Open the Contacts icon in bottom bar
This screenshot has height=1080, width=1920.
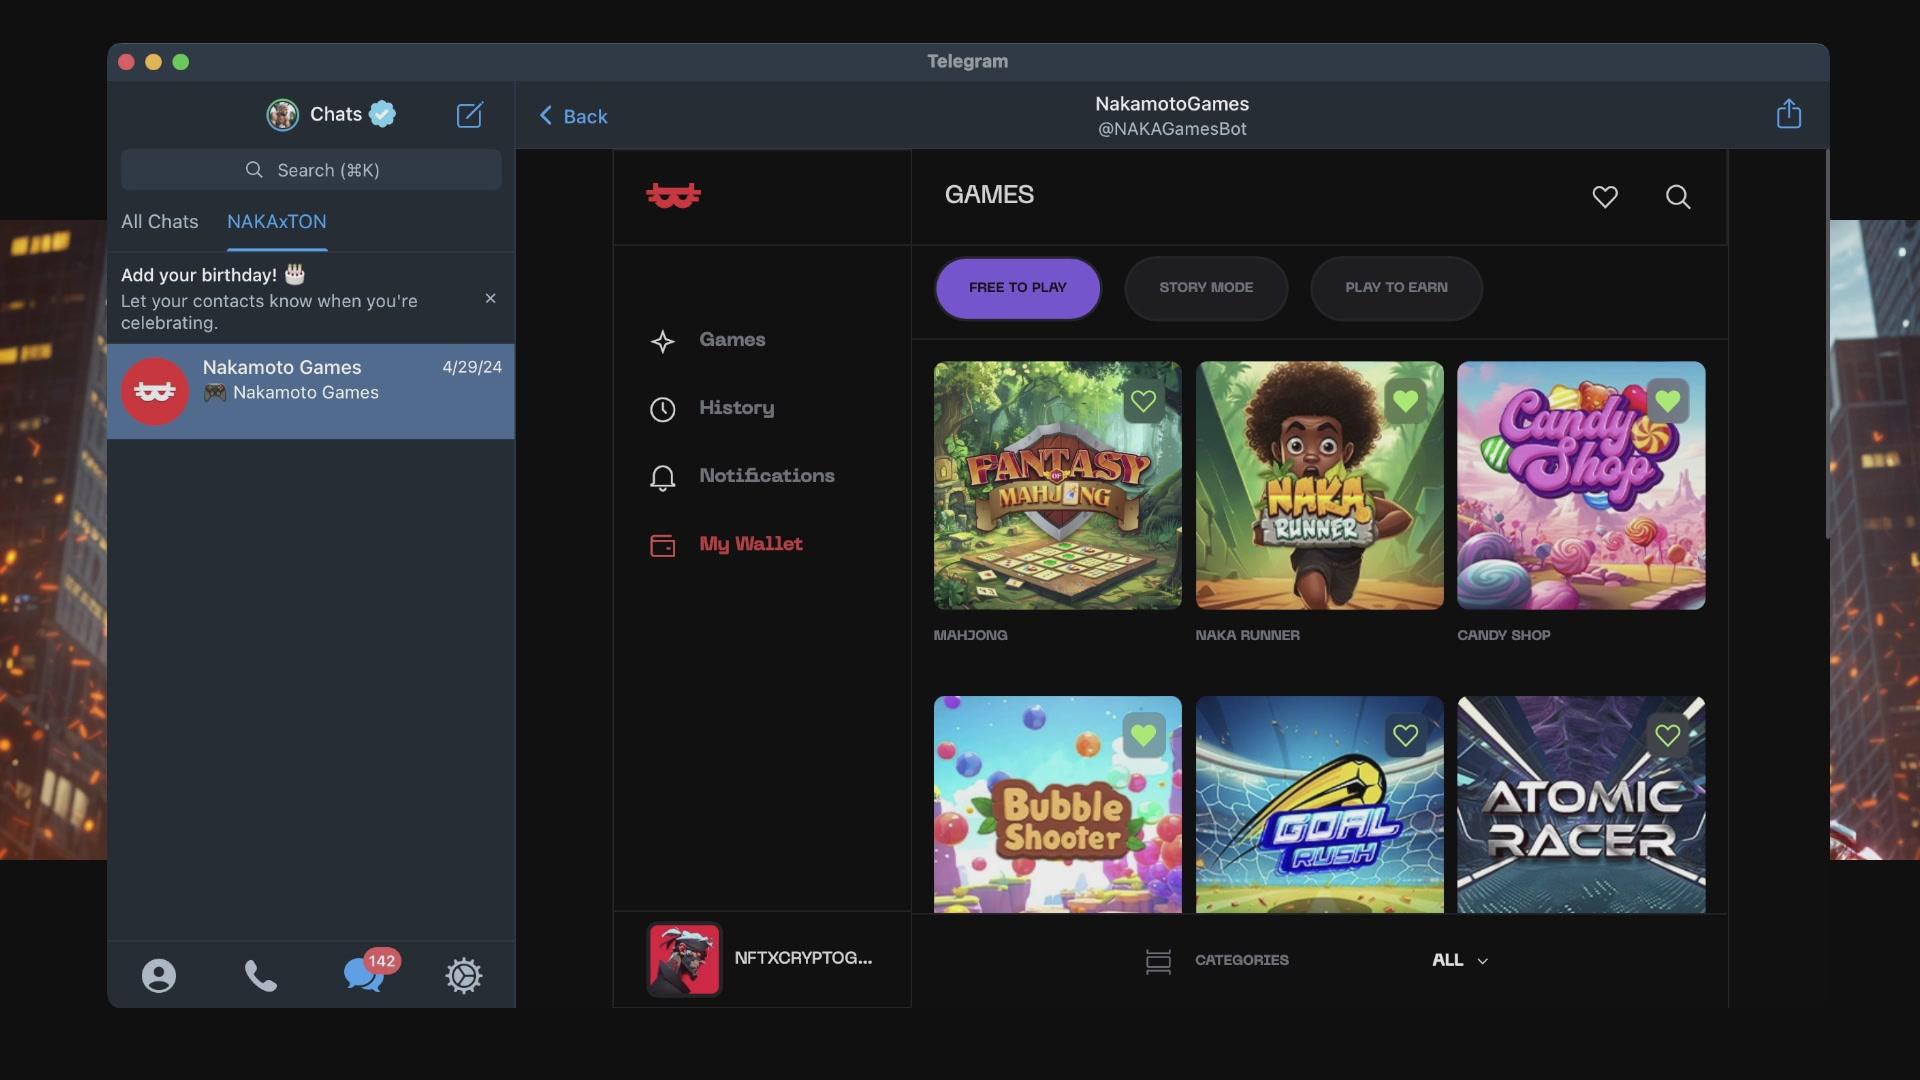159,976
